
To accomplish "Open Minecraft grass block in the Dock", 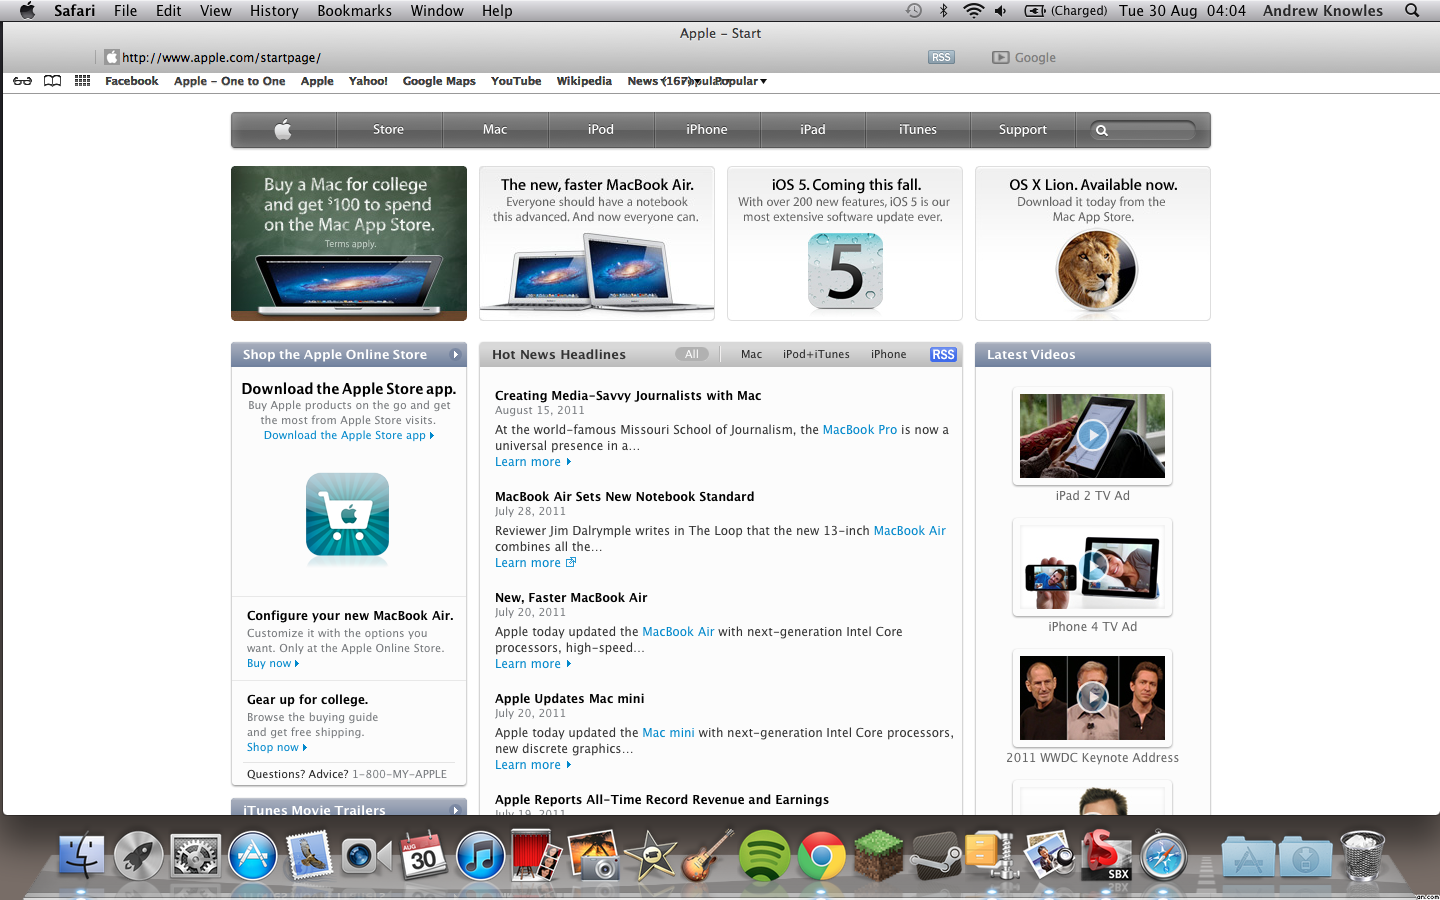I will click(879, 856).
